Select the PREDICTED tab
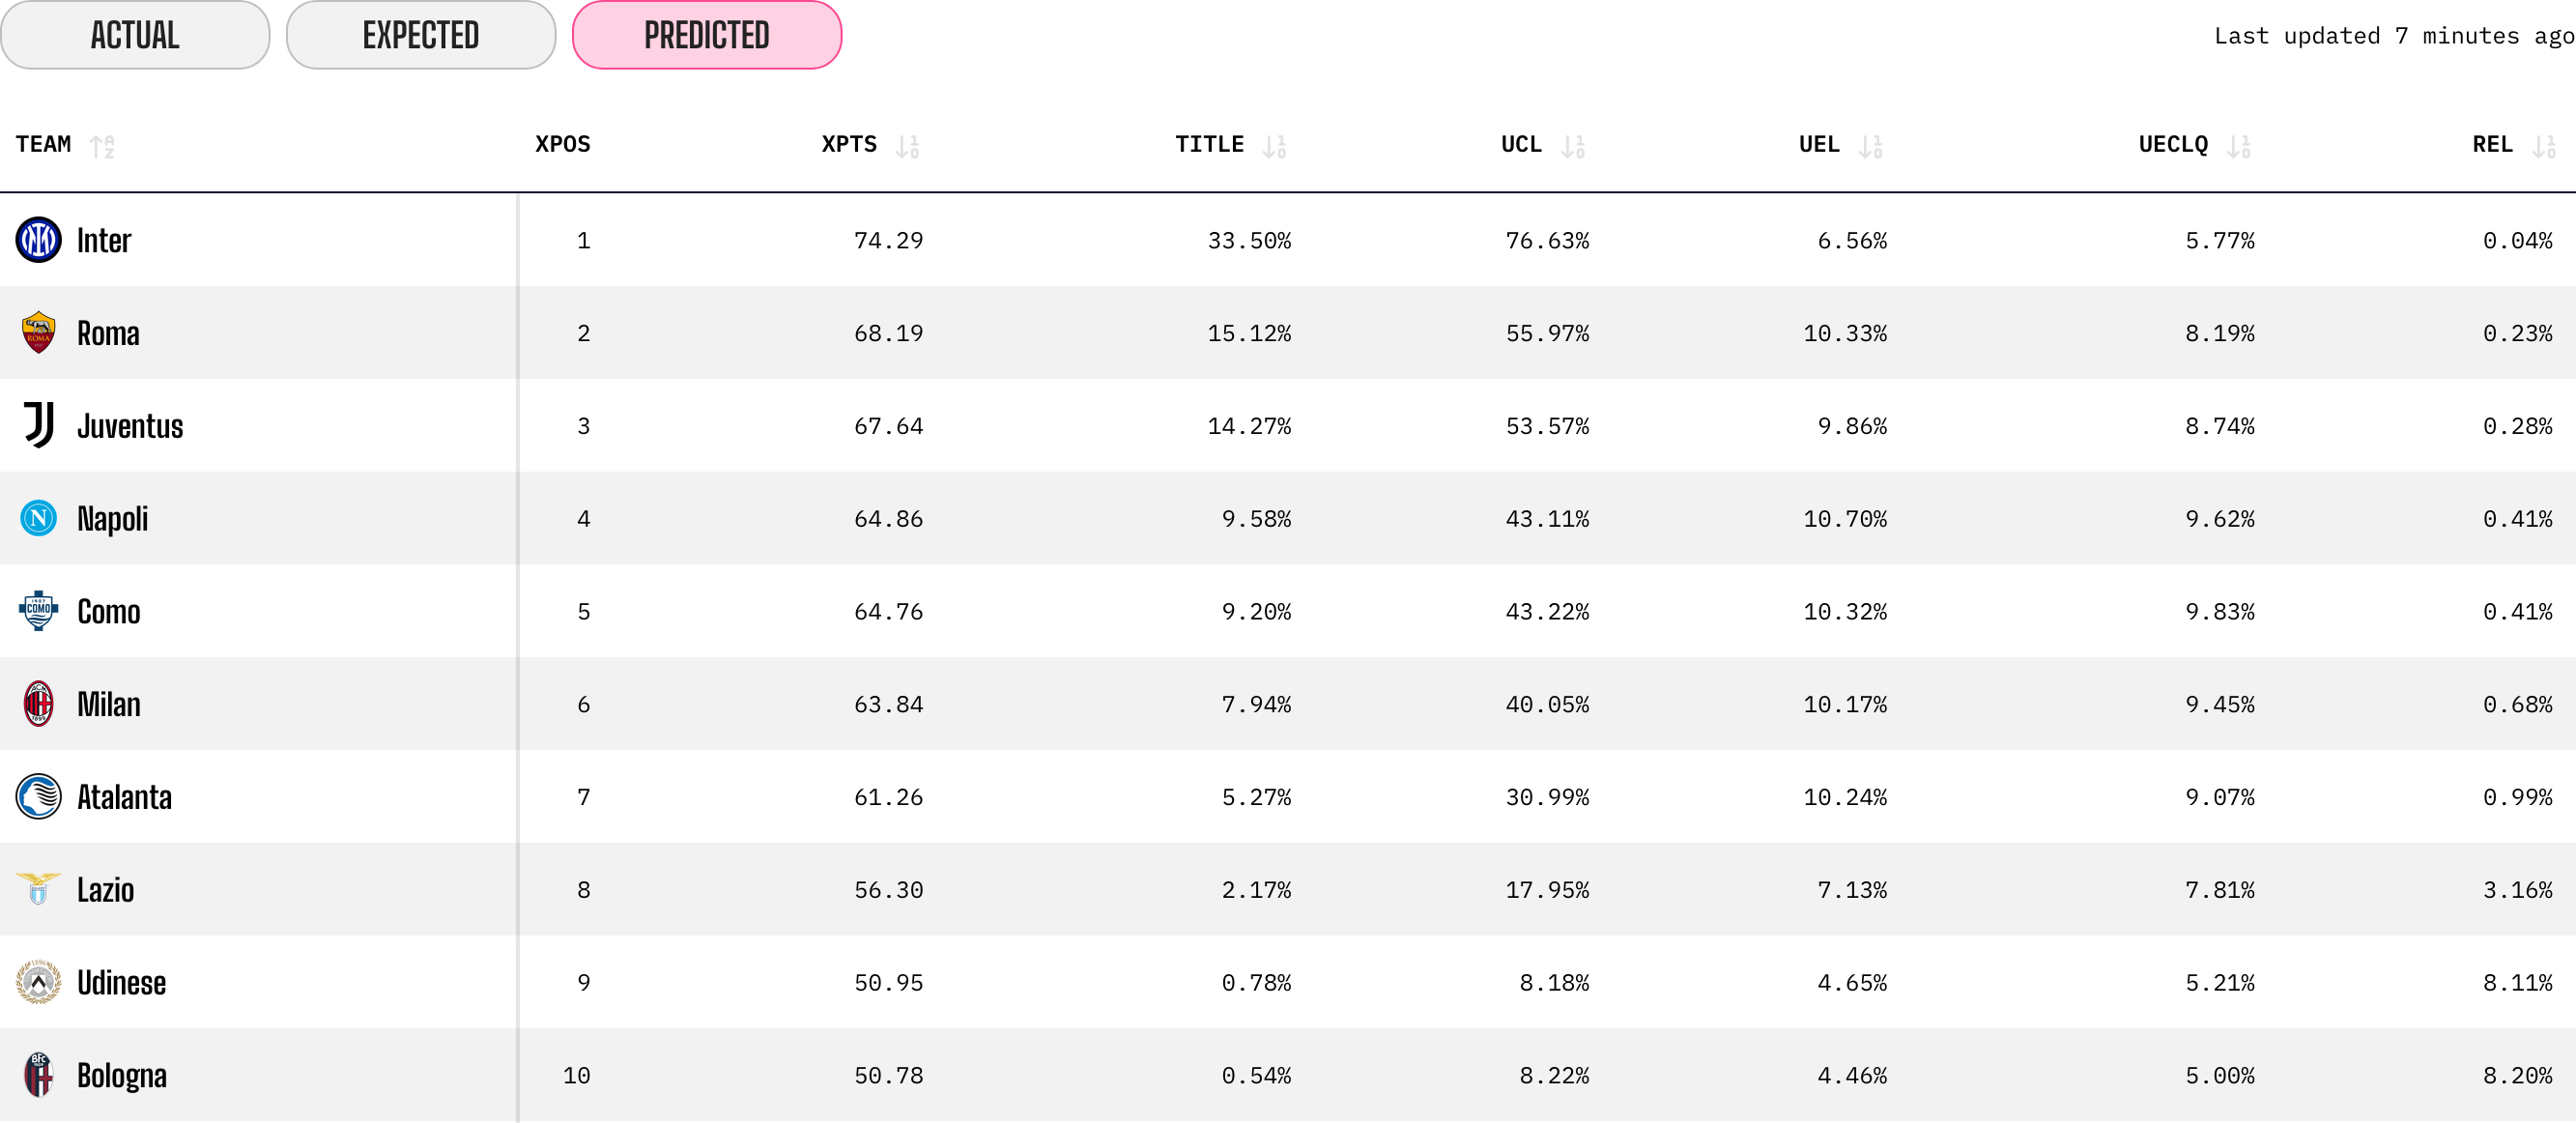The height and width of the screenshot is (1123, 2576). [x=707, y=35]
